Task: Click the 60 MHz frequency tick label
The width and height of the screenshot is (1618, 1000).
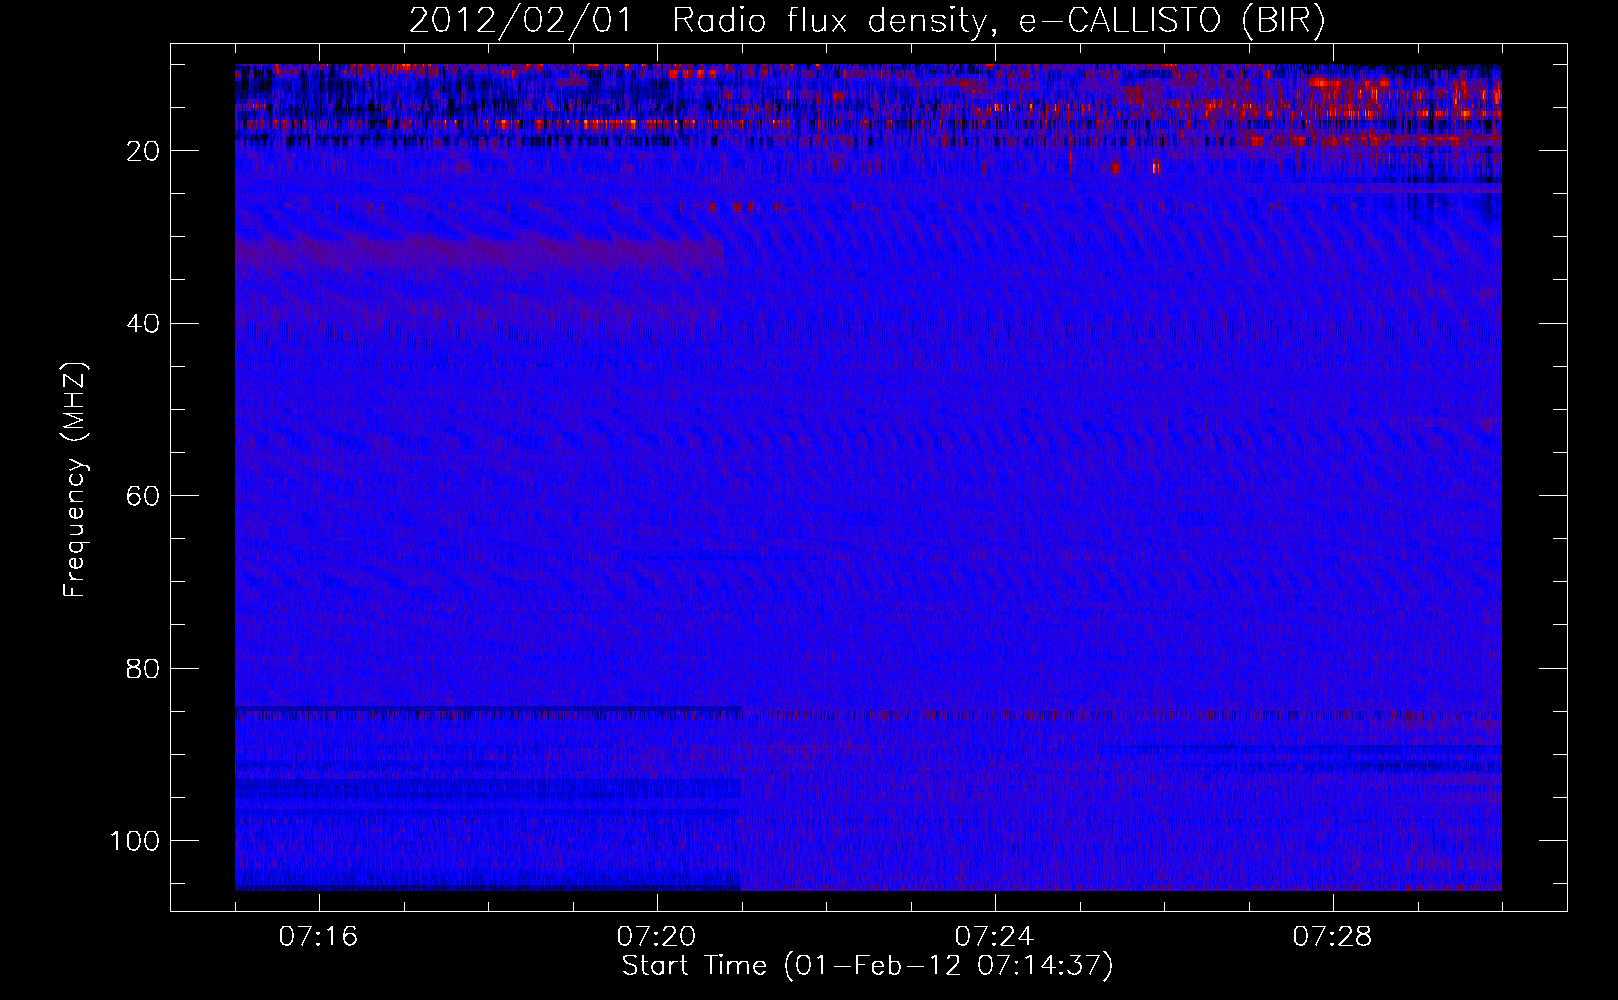Action: [x=143, y=496]
